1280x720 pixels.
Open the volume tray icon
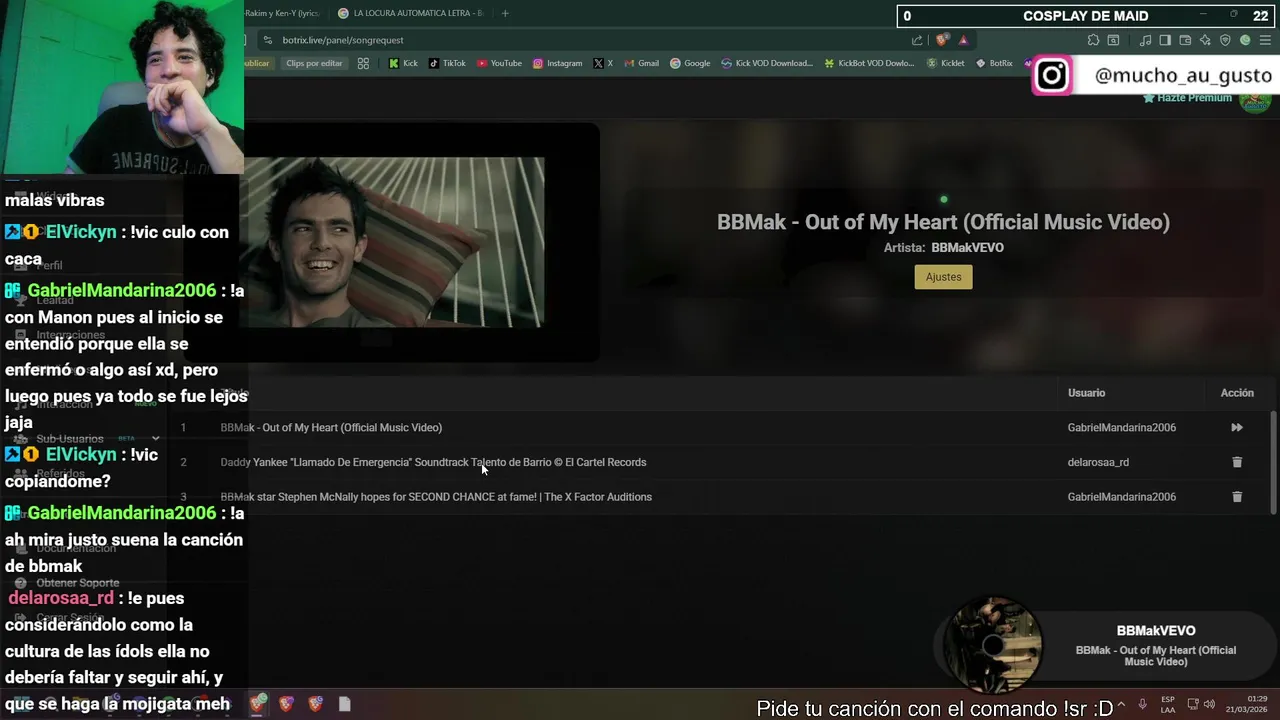(x=1210, y=704)
